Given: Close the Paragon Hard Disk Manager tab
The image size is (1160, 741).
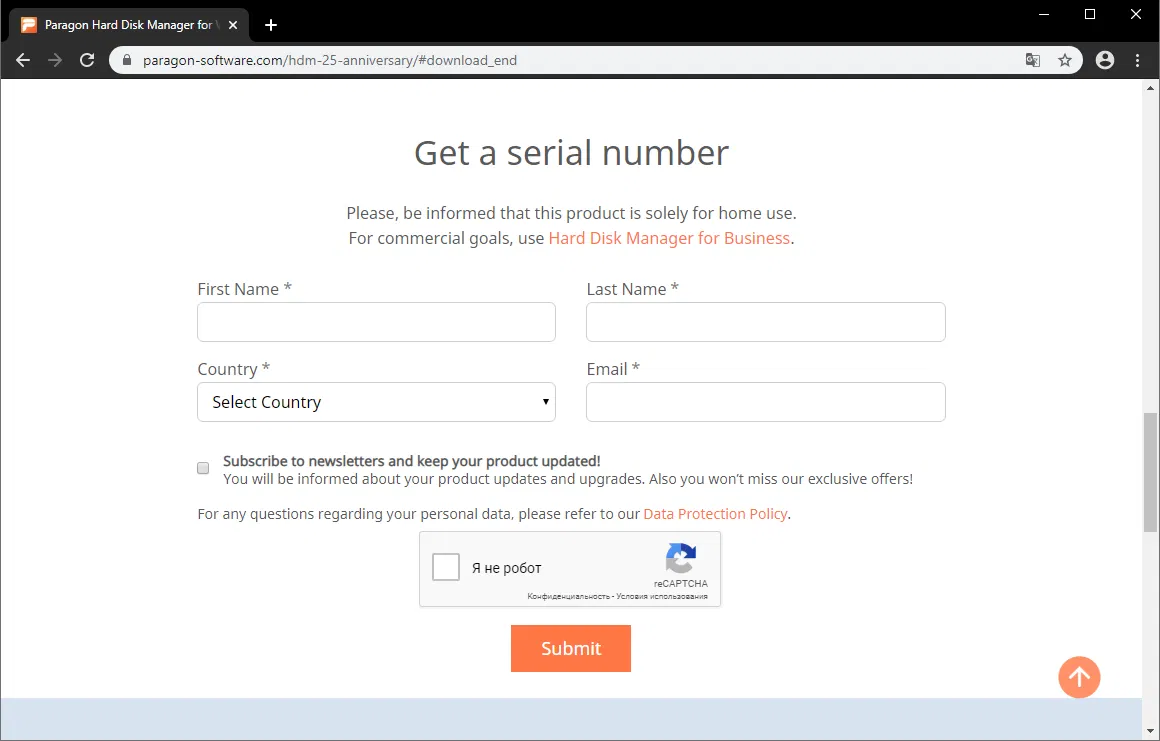Looking at the screenshot, I should point(233,25).
